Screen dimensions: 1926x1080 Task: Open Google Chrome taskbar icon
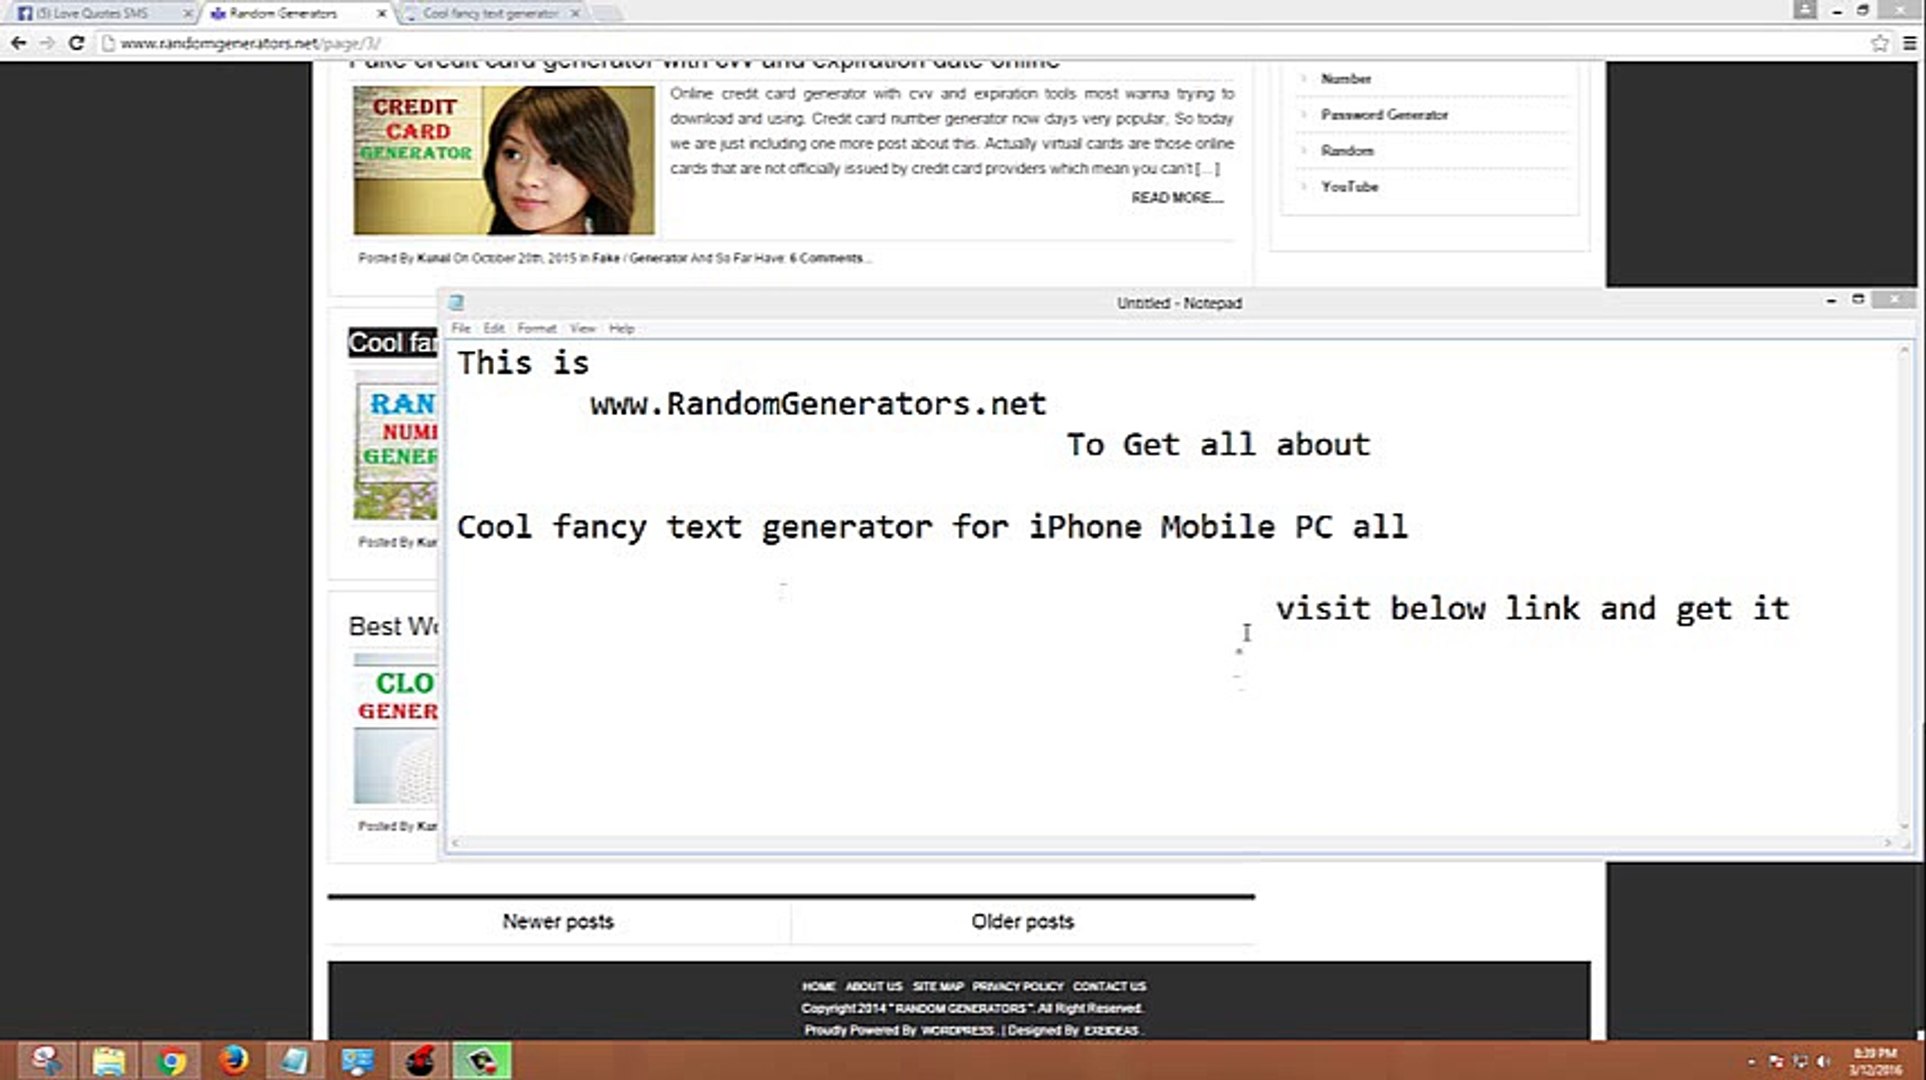coord(171,1060)
